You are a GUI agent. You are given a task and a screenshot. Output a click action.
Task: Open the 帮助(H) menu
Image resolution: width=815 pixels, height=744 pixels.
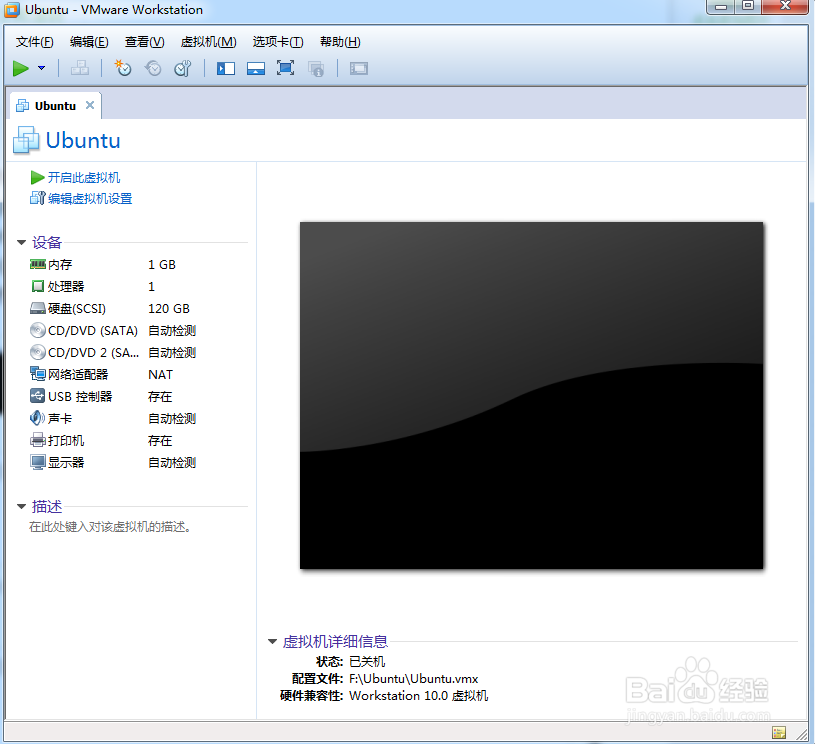click(x=340, y=42)
